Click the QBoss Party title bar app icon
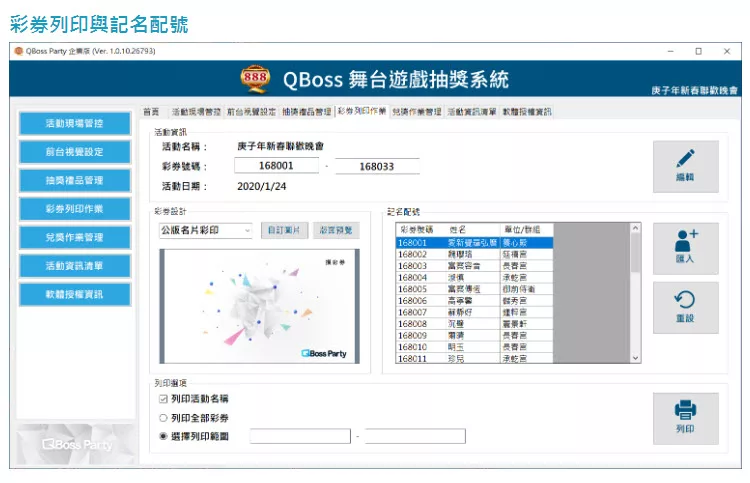 click(17, 50)
